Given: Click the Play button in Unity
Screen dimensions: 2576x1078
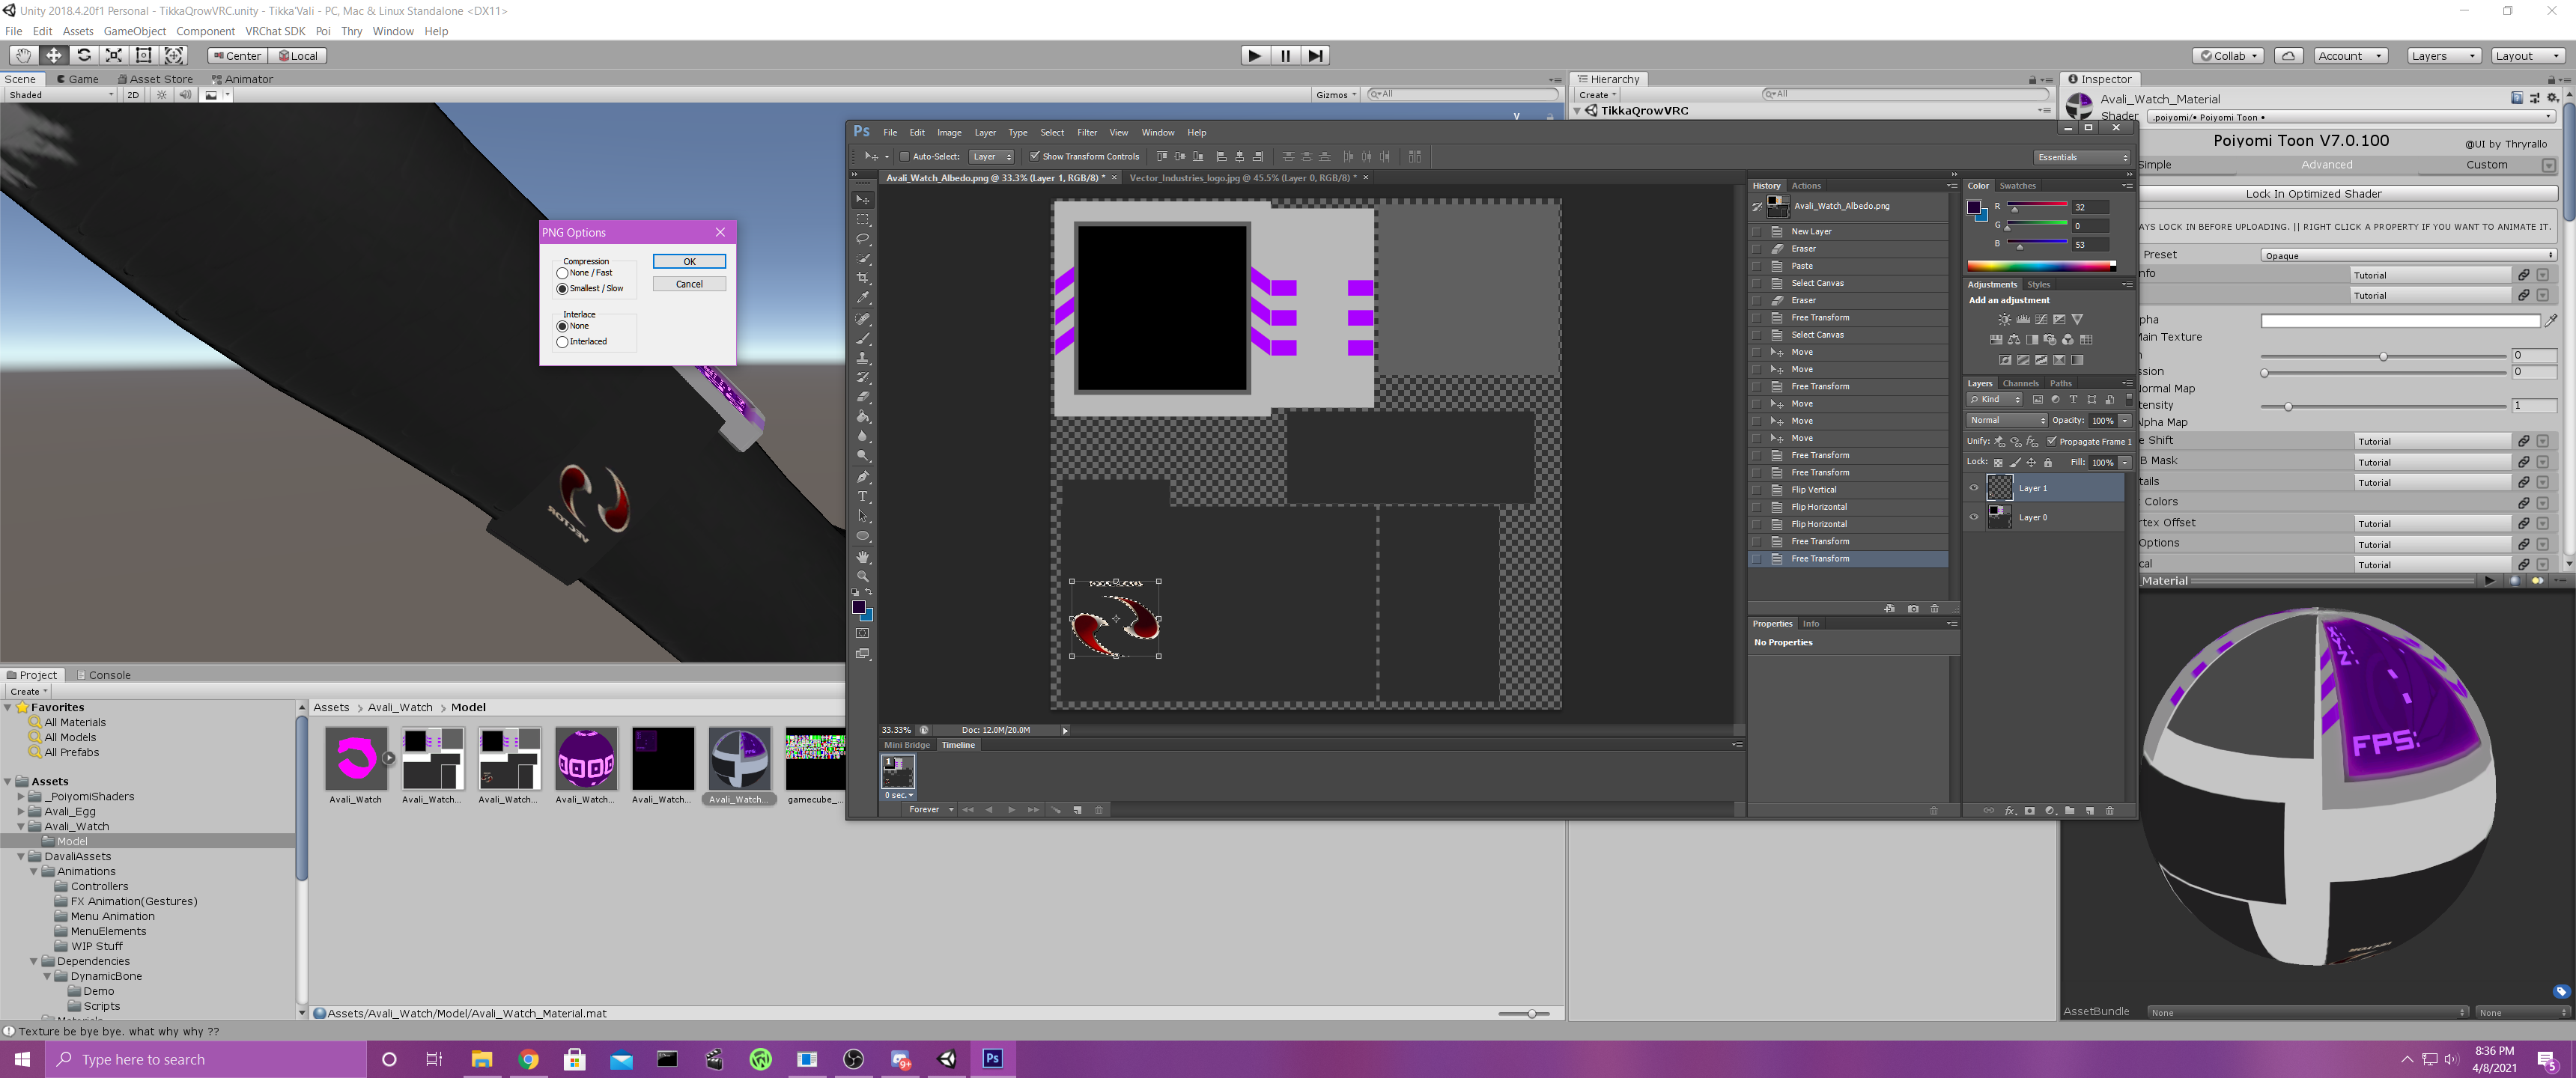Looking at the screenshot, I should point(1254,55).
